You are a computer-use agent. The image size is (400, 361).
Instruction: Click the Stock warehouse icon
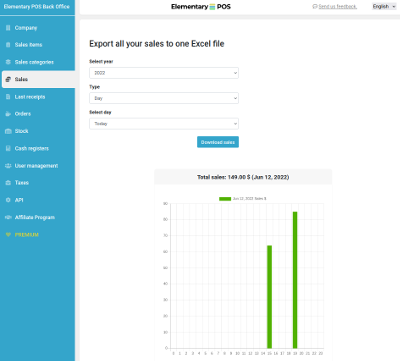tap(8, 131)
